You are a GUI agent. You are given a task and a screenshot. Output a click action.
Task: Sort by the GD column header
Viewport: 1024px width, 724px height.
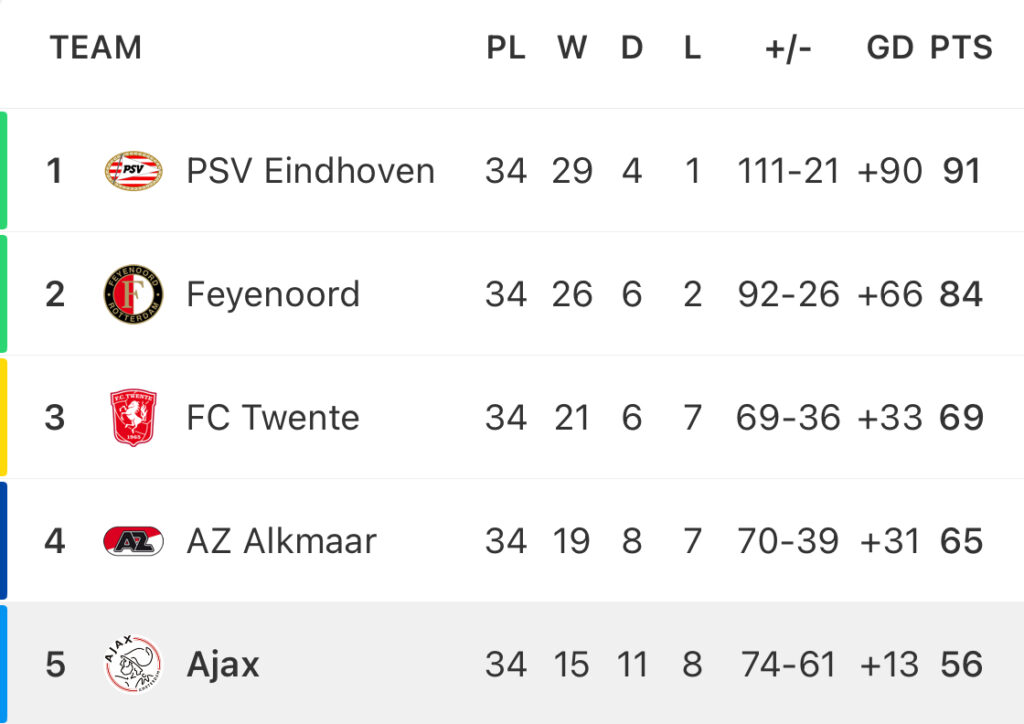[x=889, y=48]
